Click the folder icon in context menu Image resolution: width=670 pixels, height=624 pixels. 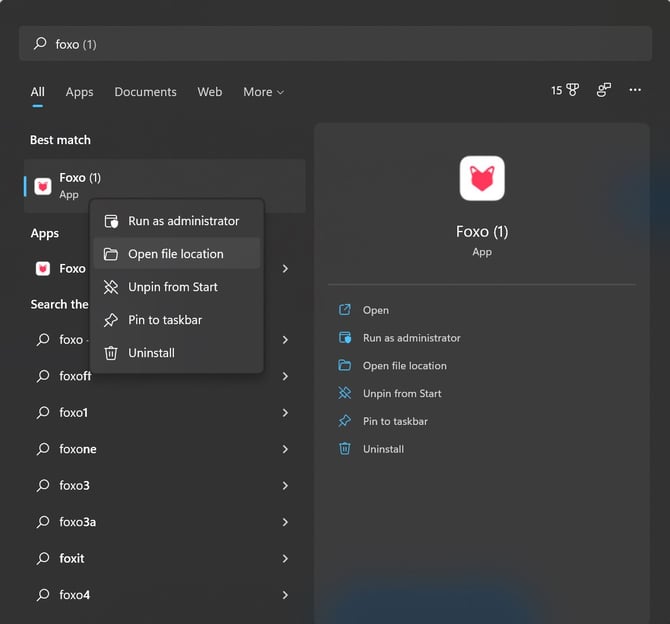click(111, 254)
